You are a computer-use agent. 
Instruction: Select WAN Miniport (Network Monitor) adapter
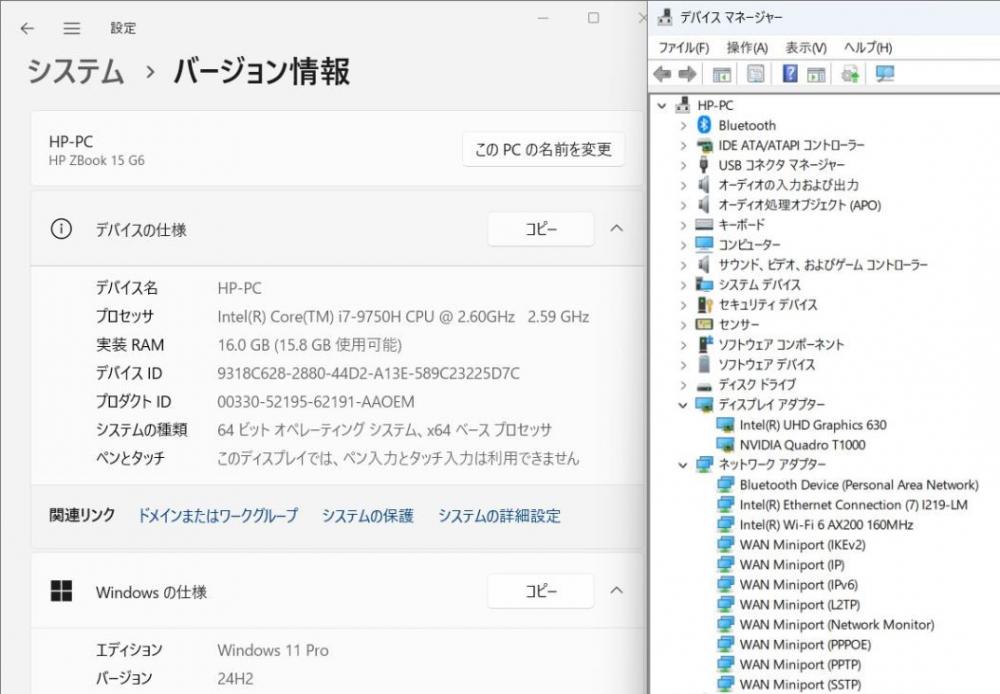(x=837, y=624)
